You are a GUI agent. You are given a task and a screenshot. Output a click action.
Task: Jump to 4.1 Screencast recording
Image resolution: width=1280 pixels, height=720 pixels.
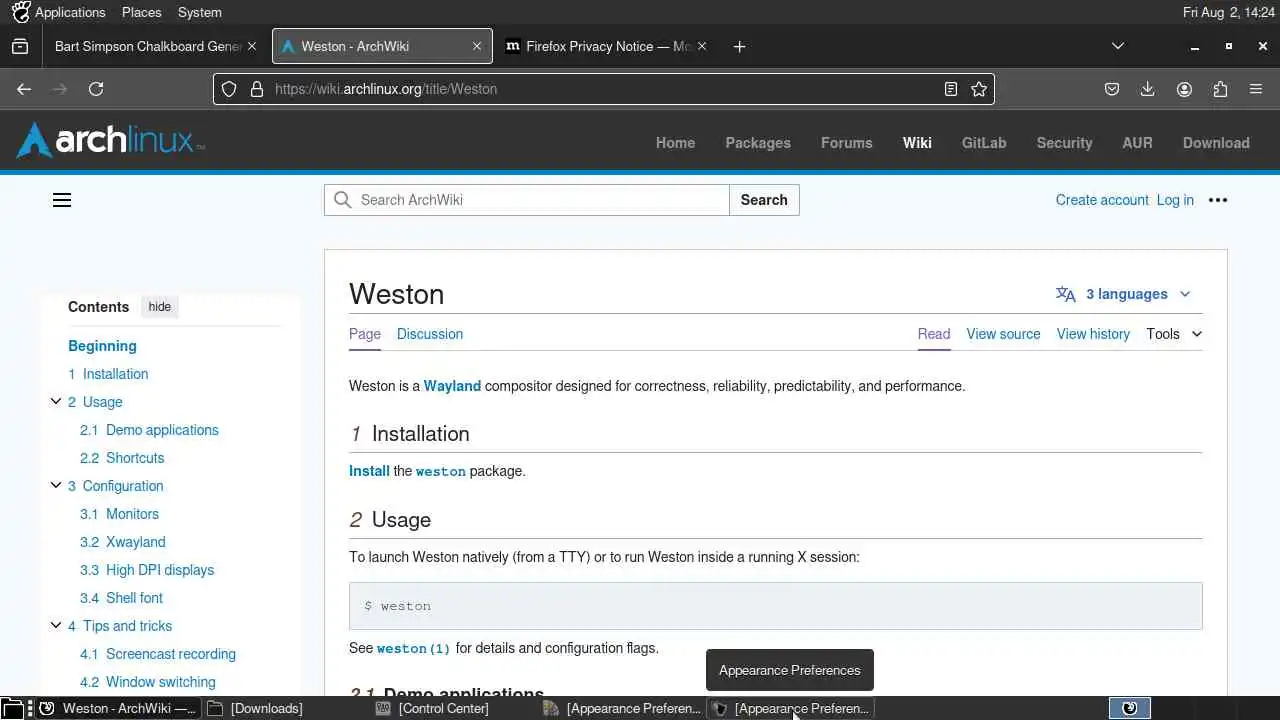158,654
